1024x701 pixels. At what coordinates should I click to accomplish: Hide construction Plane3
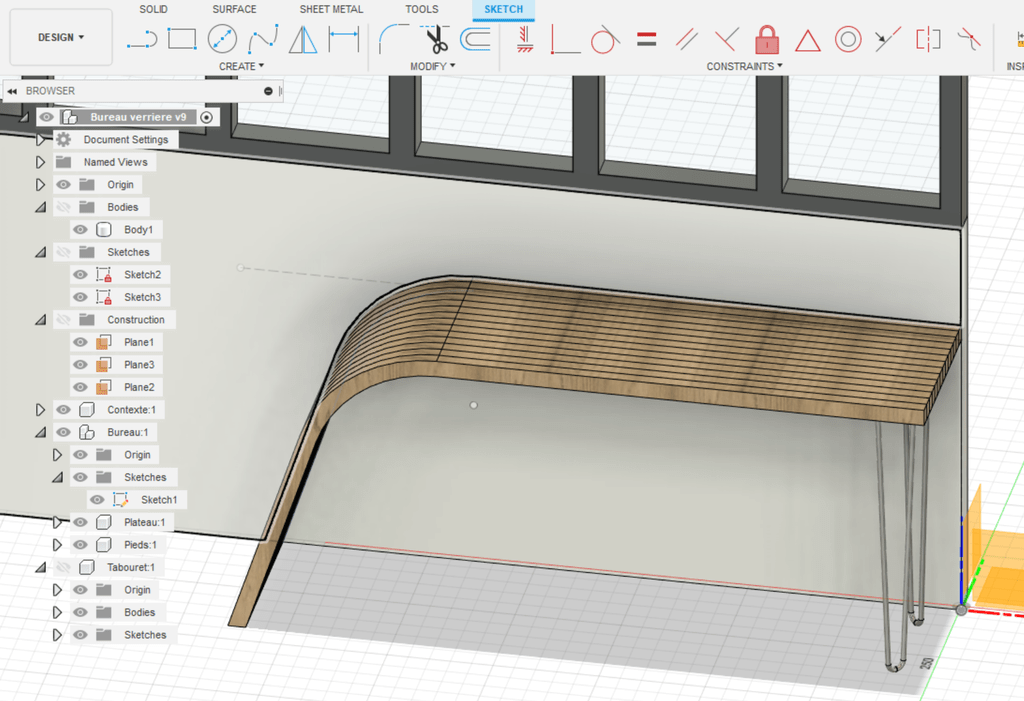(x=80, y=365)
